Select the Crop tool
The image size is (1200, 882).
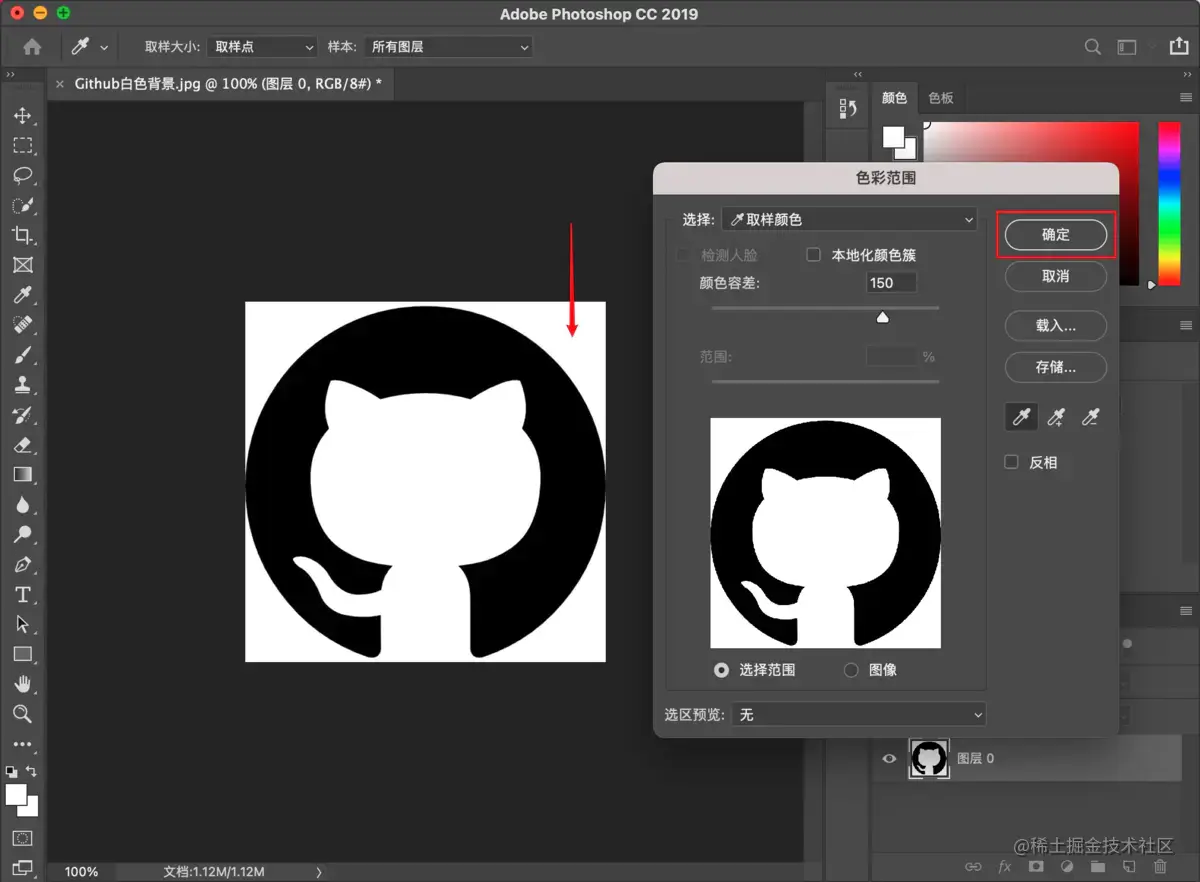pos(22,236)
